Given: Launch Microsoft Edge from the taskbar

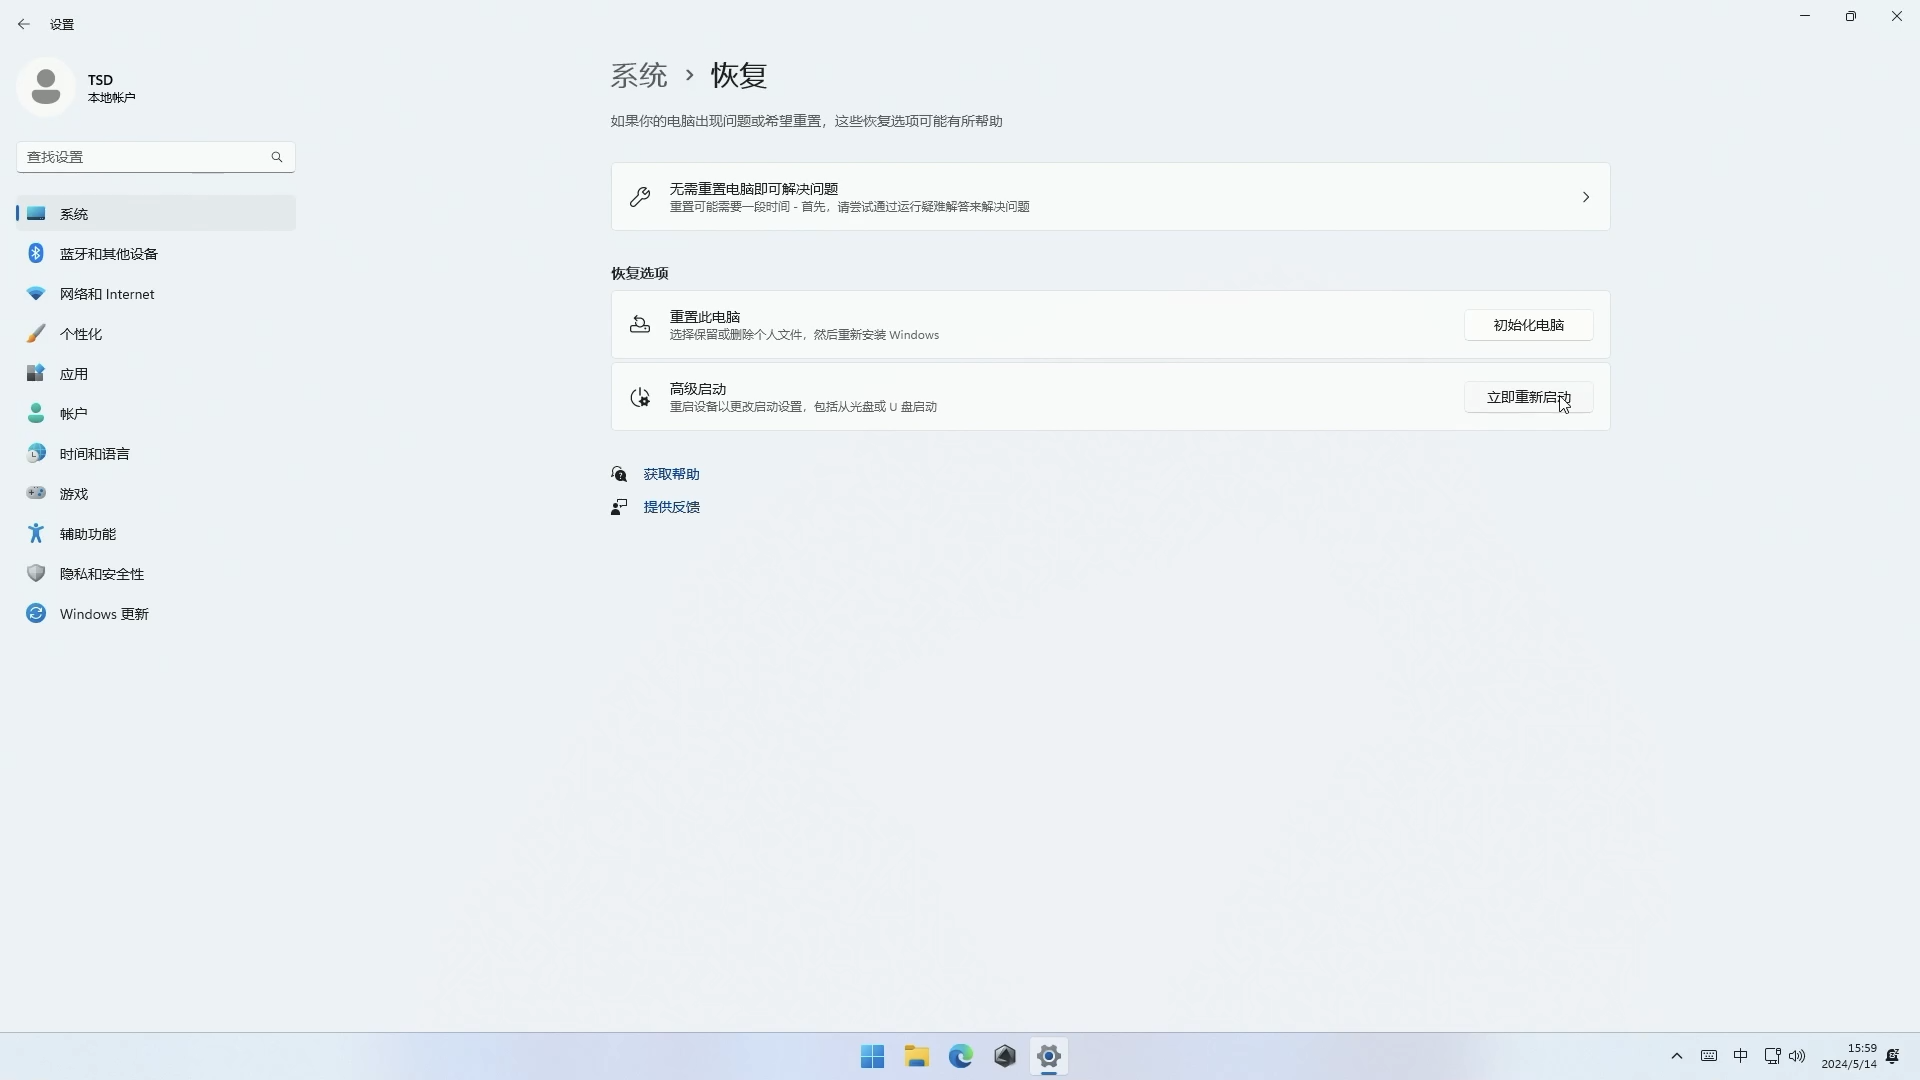Looking at the screenshot, I should pos(961,1056).
